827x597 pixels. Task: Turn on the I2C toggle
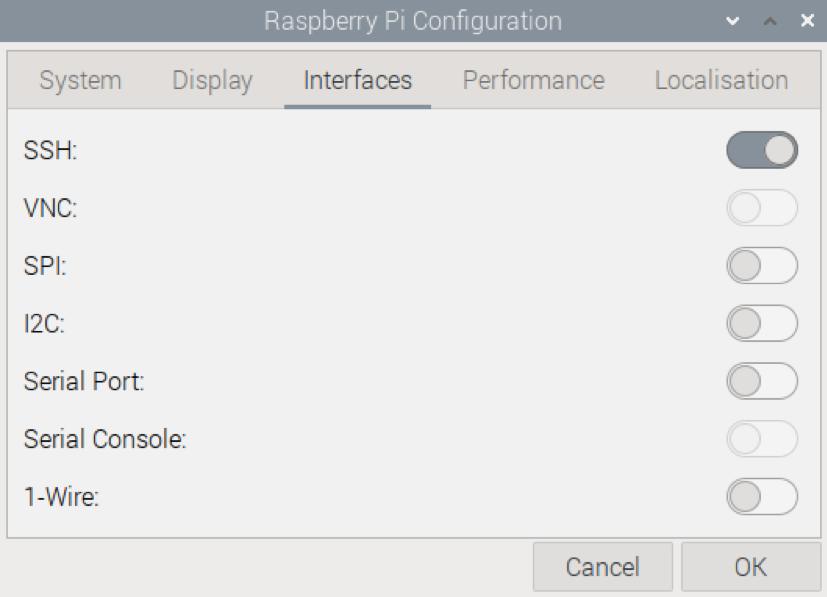[x=762, y=324]
